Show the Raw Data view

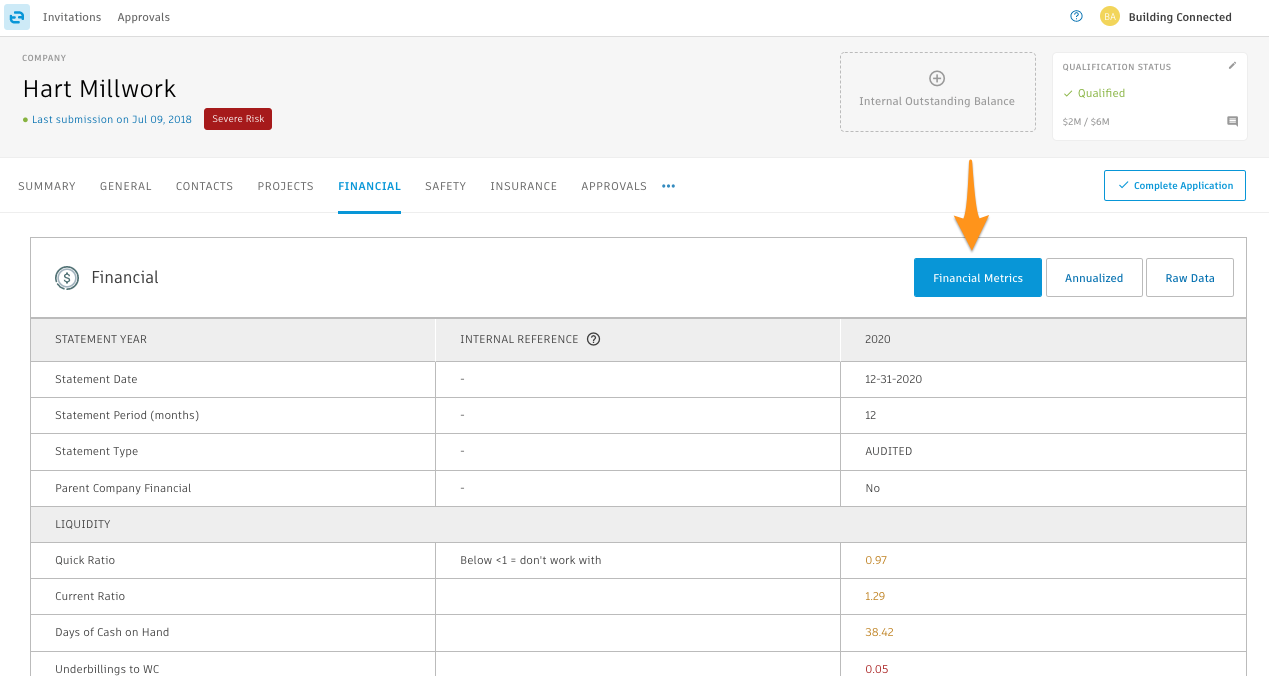click(1189, 278)
